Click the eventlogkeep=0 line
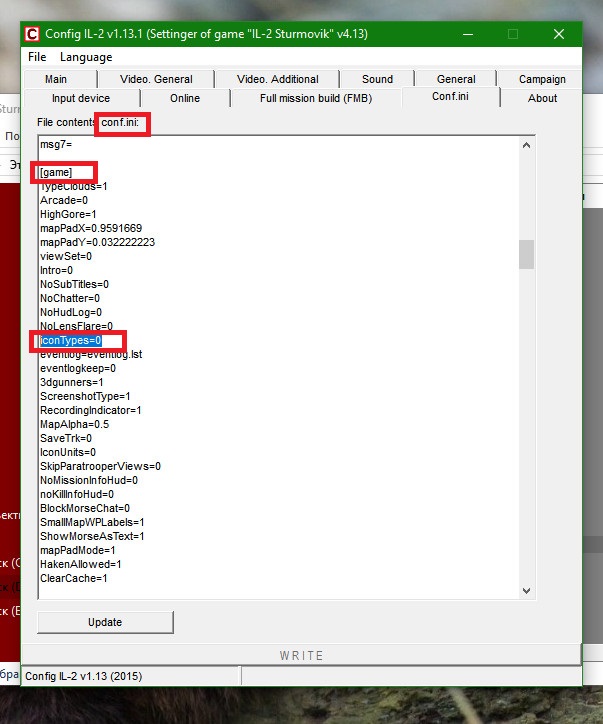This screenshot has width=603, height=724. [x=78, y=368]
